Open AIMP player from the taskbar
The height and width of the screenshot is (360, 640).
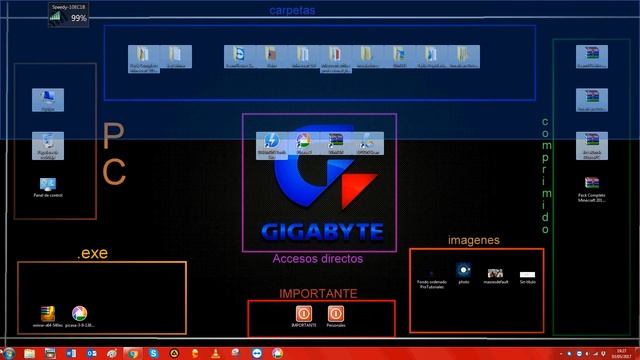pos(174,353)
